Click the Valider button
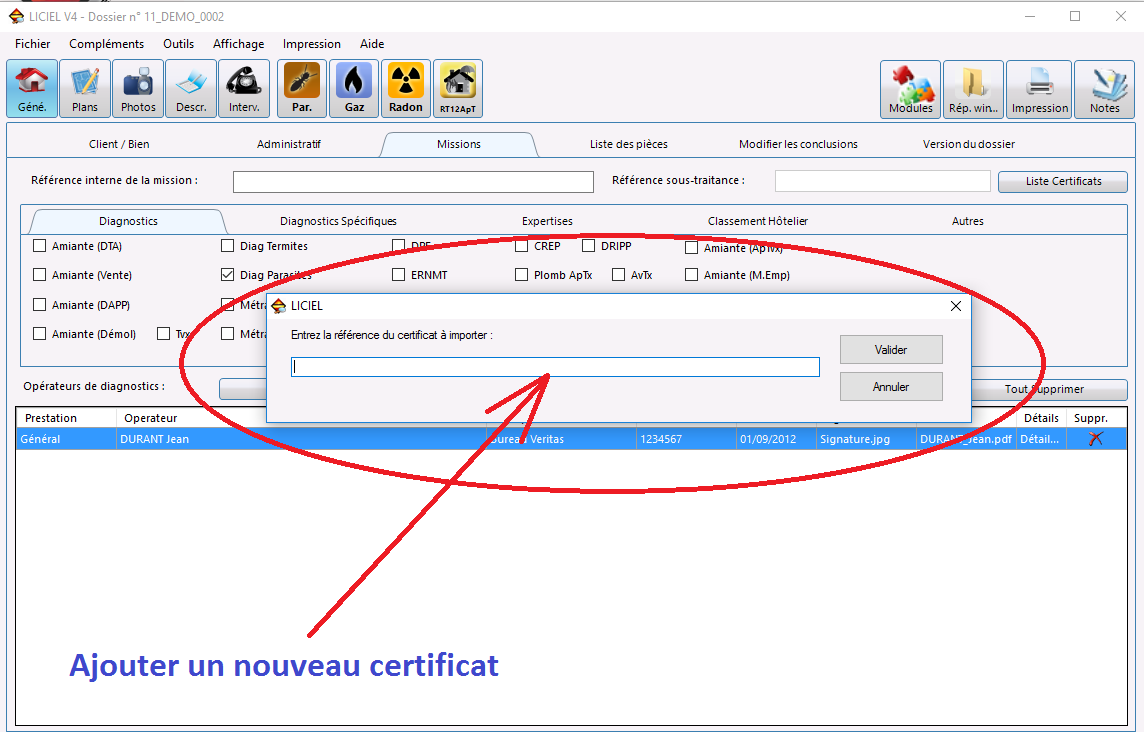This screenshot has width=1144, height=732. click(891, 350)
